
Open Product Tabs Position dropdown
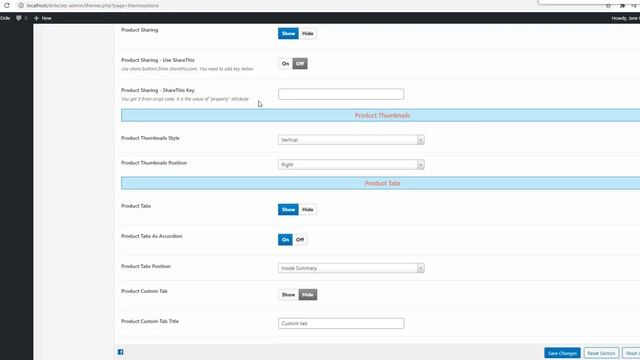351,268
